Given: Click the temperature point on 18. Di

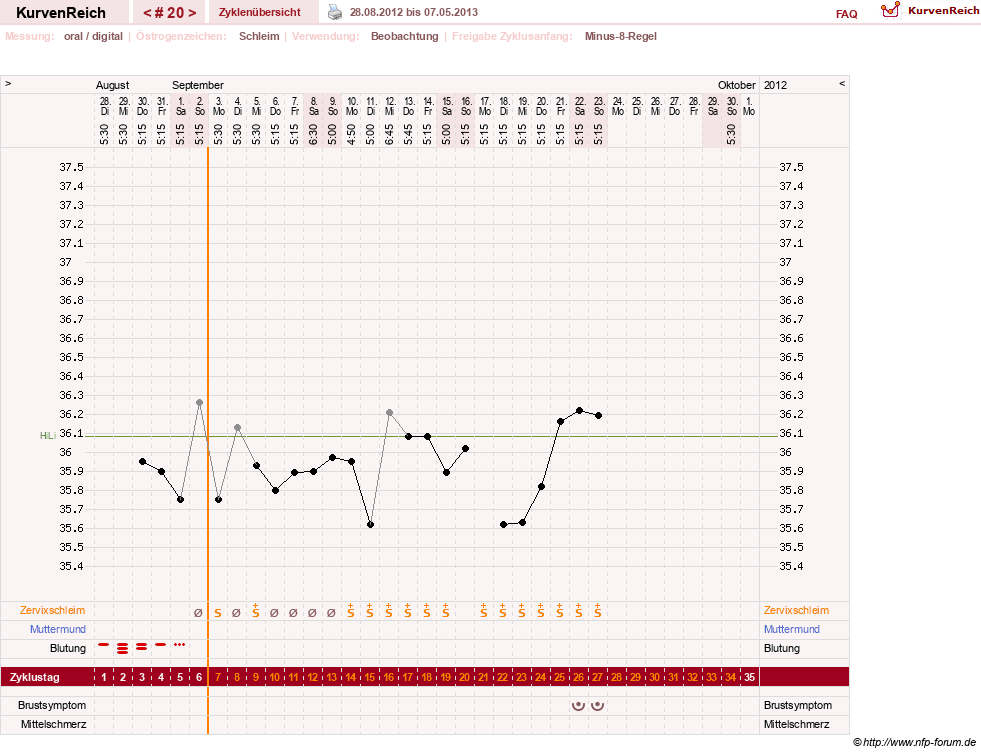Looking at the screenshot, I should 504,524.
